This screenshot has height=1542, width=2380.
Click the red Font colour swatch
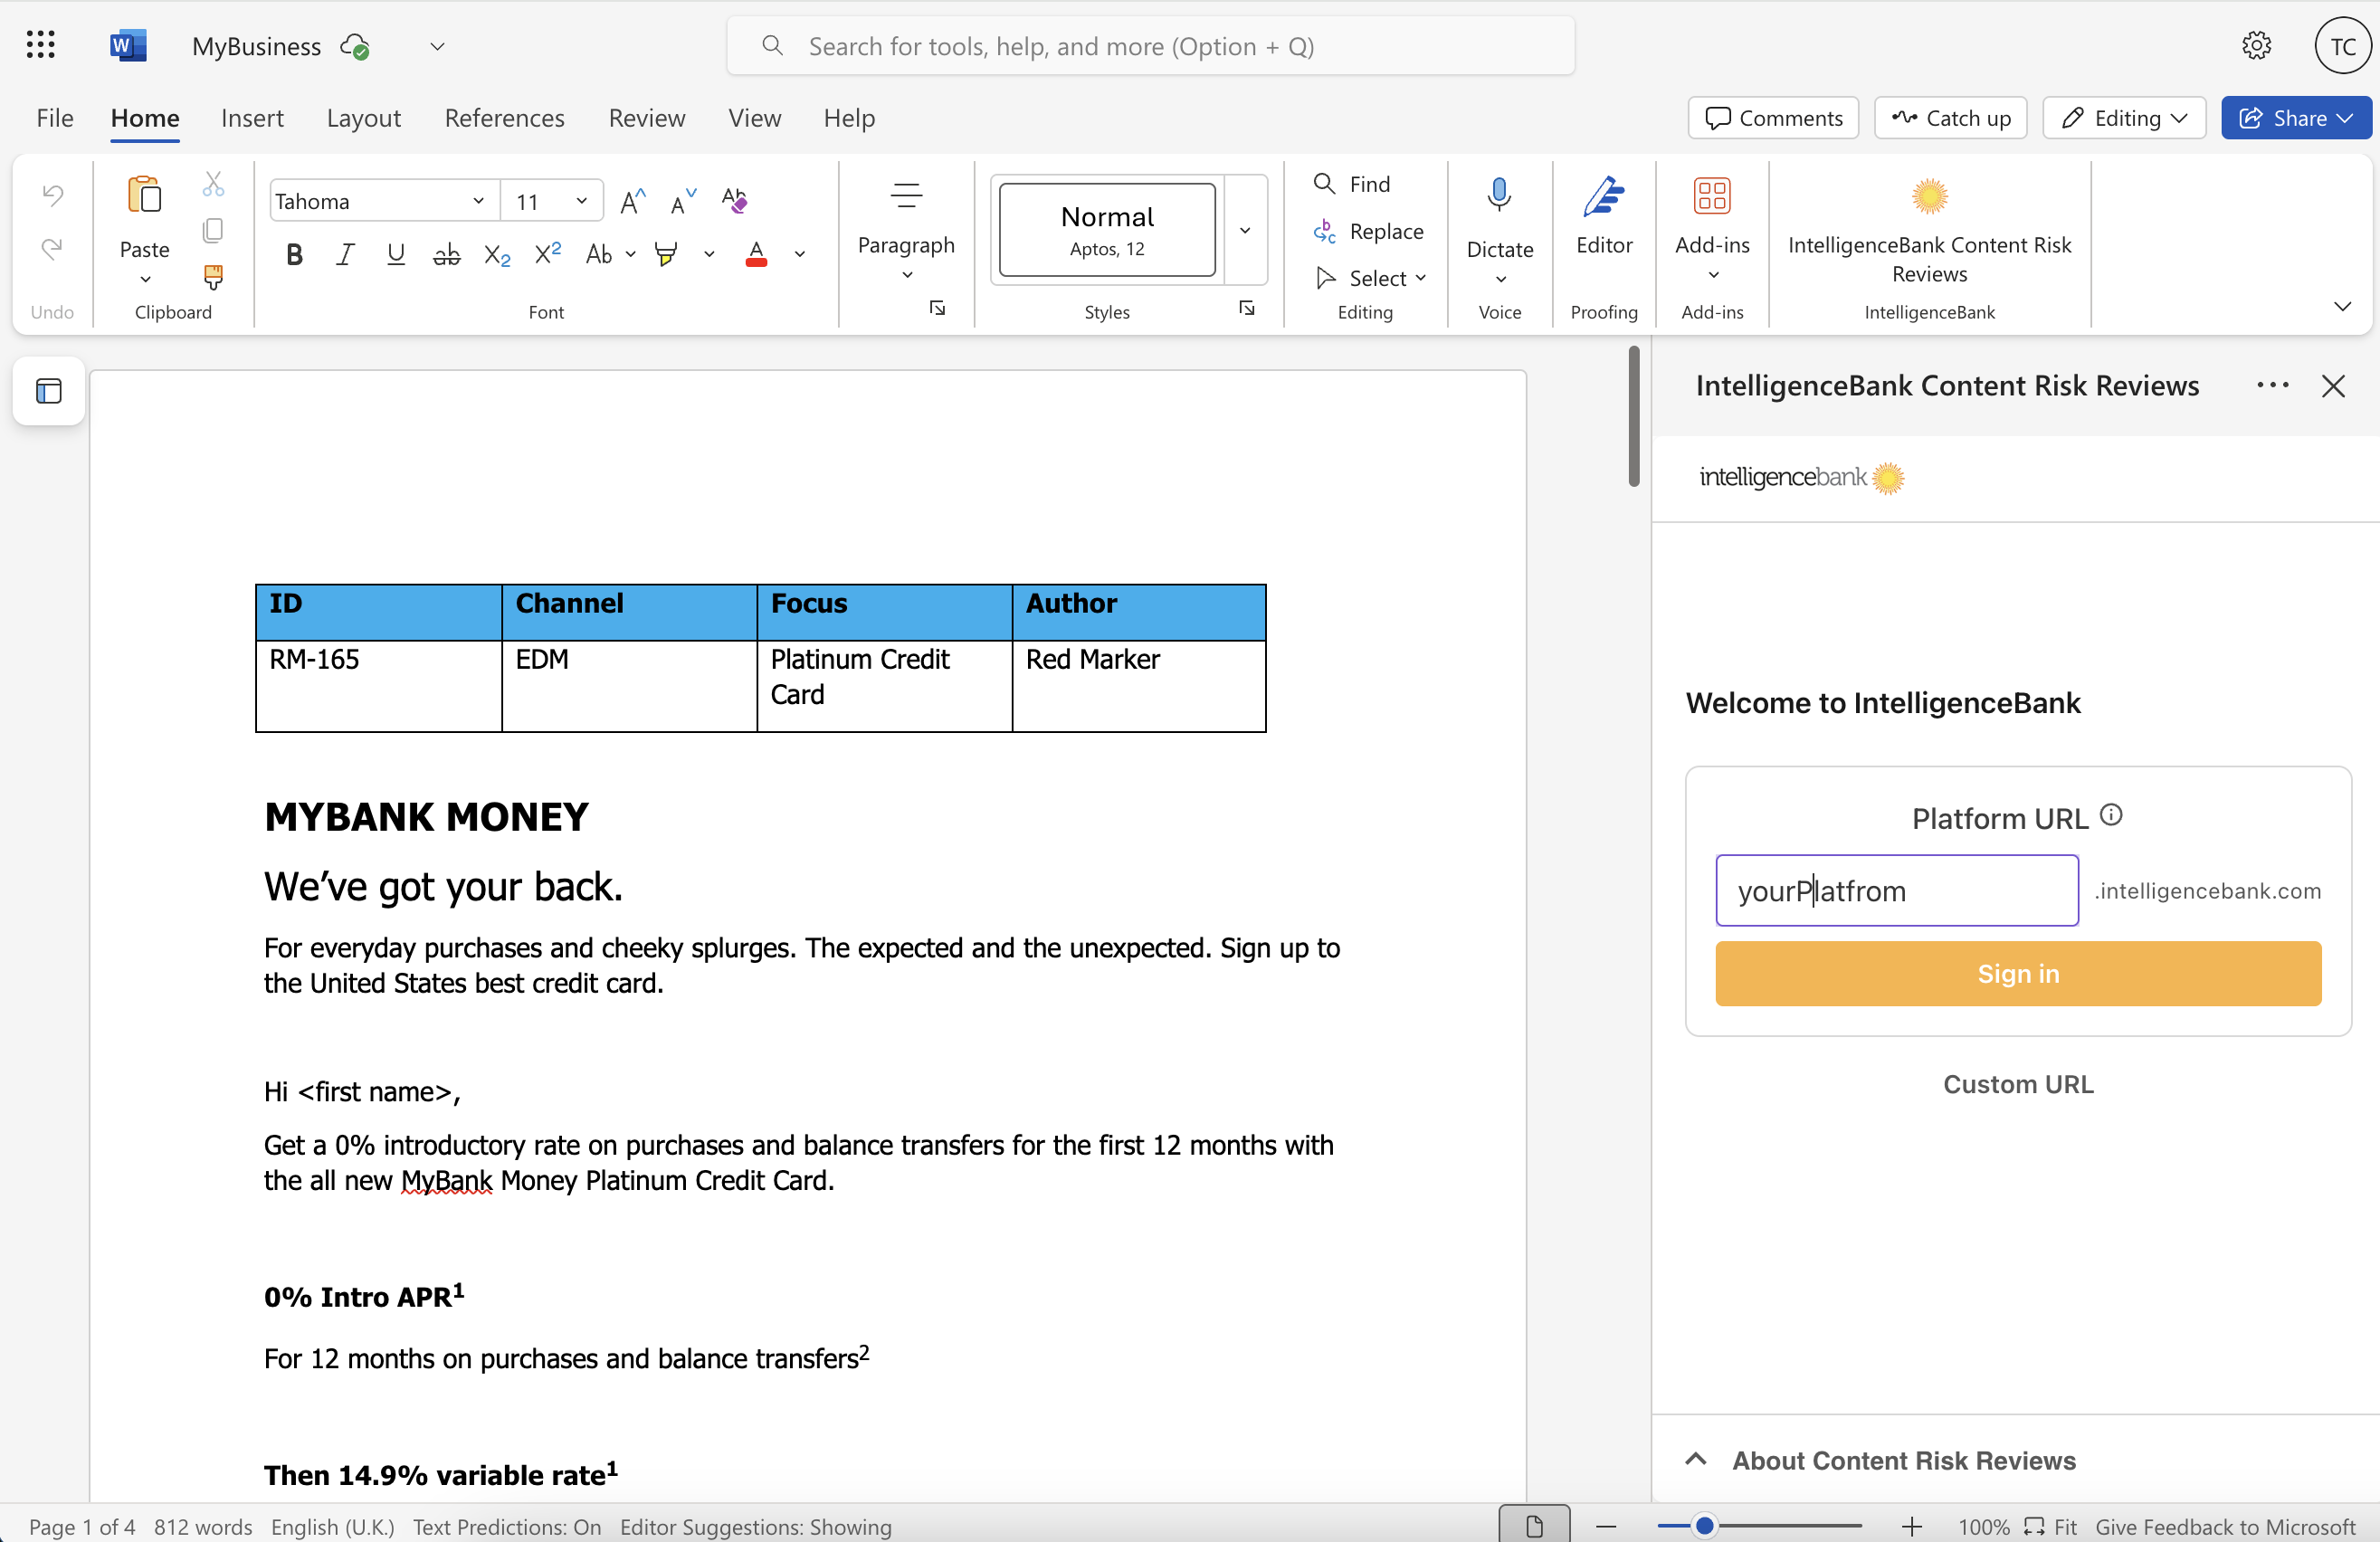click(x=756, y=254)
